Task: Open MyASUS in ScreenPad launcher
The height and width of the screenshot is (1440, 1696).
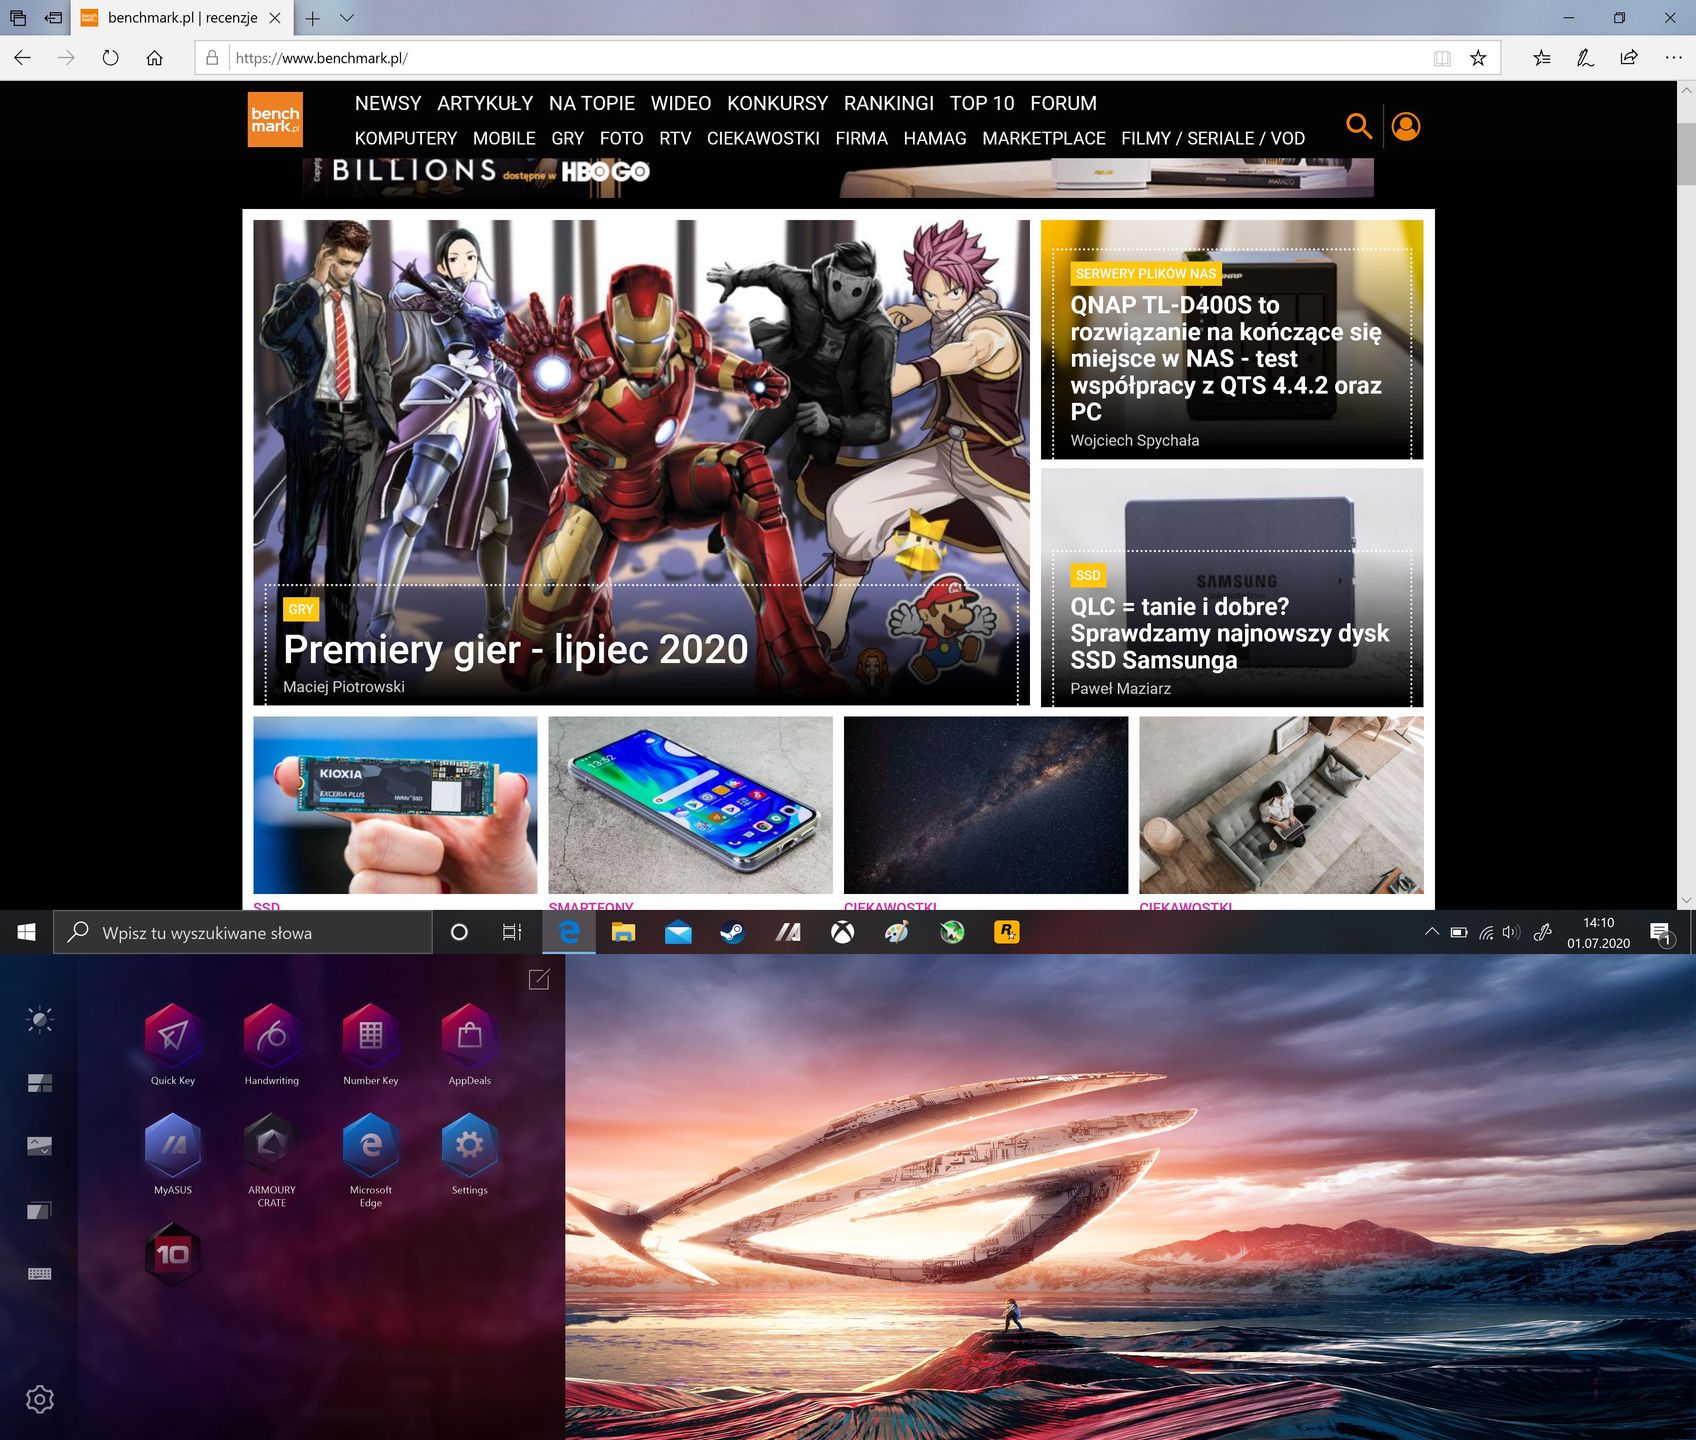Action: coord(173,1145)
